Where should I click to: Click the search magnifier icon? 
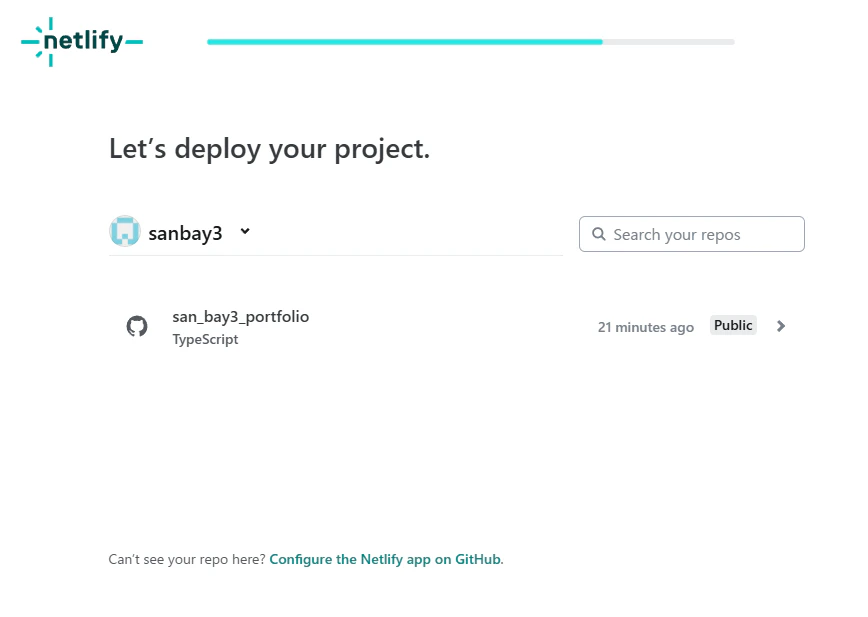click(x=598, y=234)
